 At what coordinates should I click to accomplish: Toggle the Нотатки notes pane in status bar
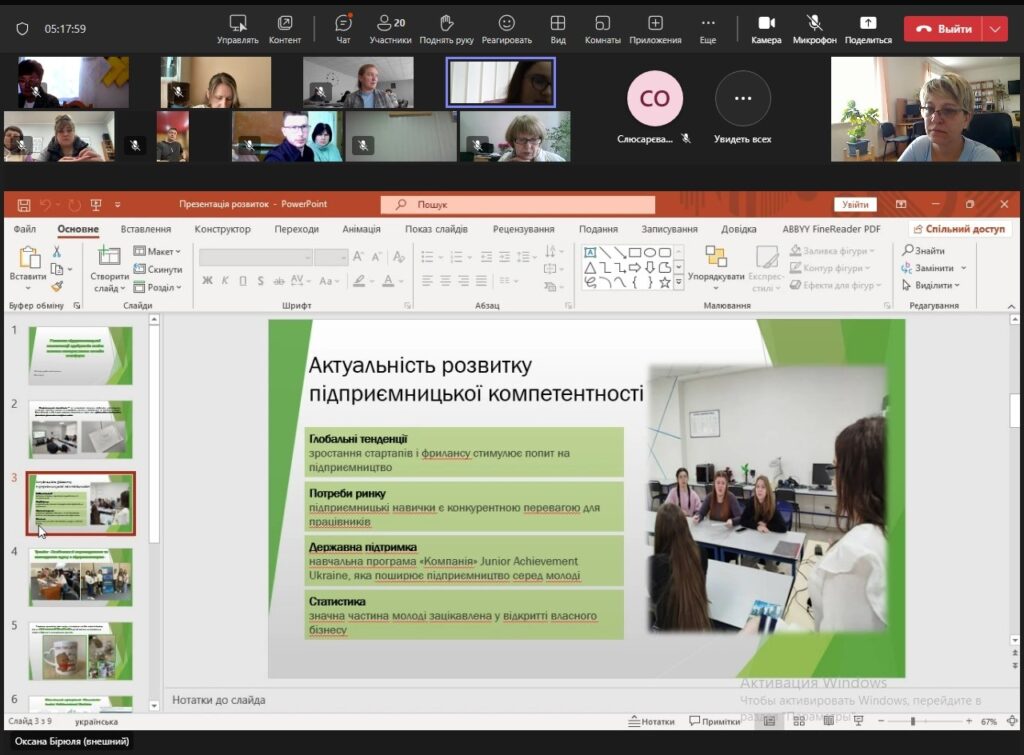(x=651, y=721)
